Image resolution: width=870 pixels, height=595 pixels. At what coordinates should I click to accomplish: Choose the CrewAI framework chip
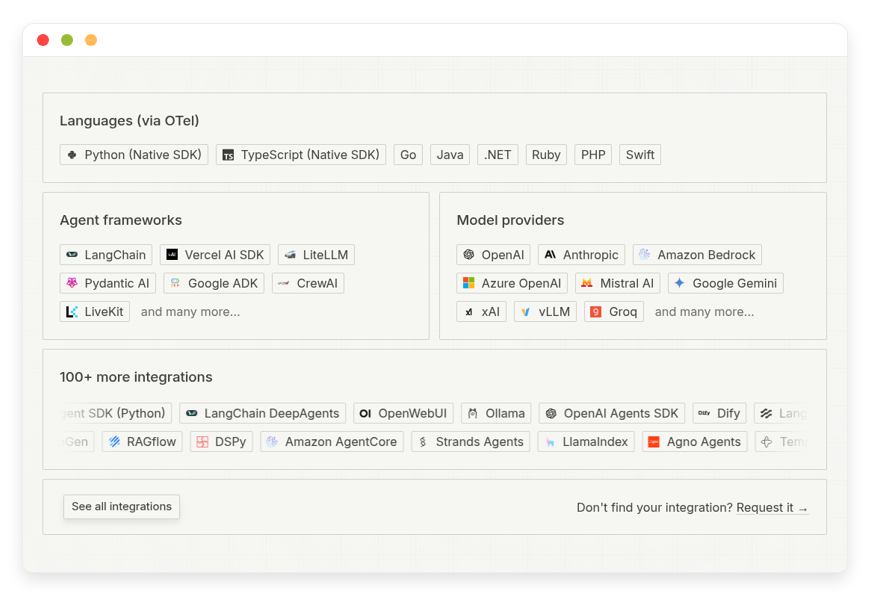click(x=308, y=283)
